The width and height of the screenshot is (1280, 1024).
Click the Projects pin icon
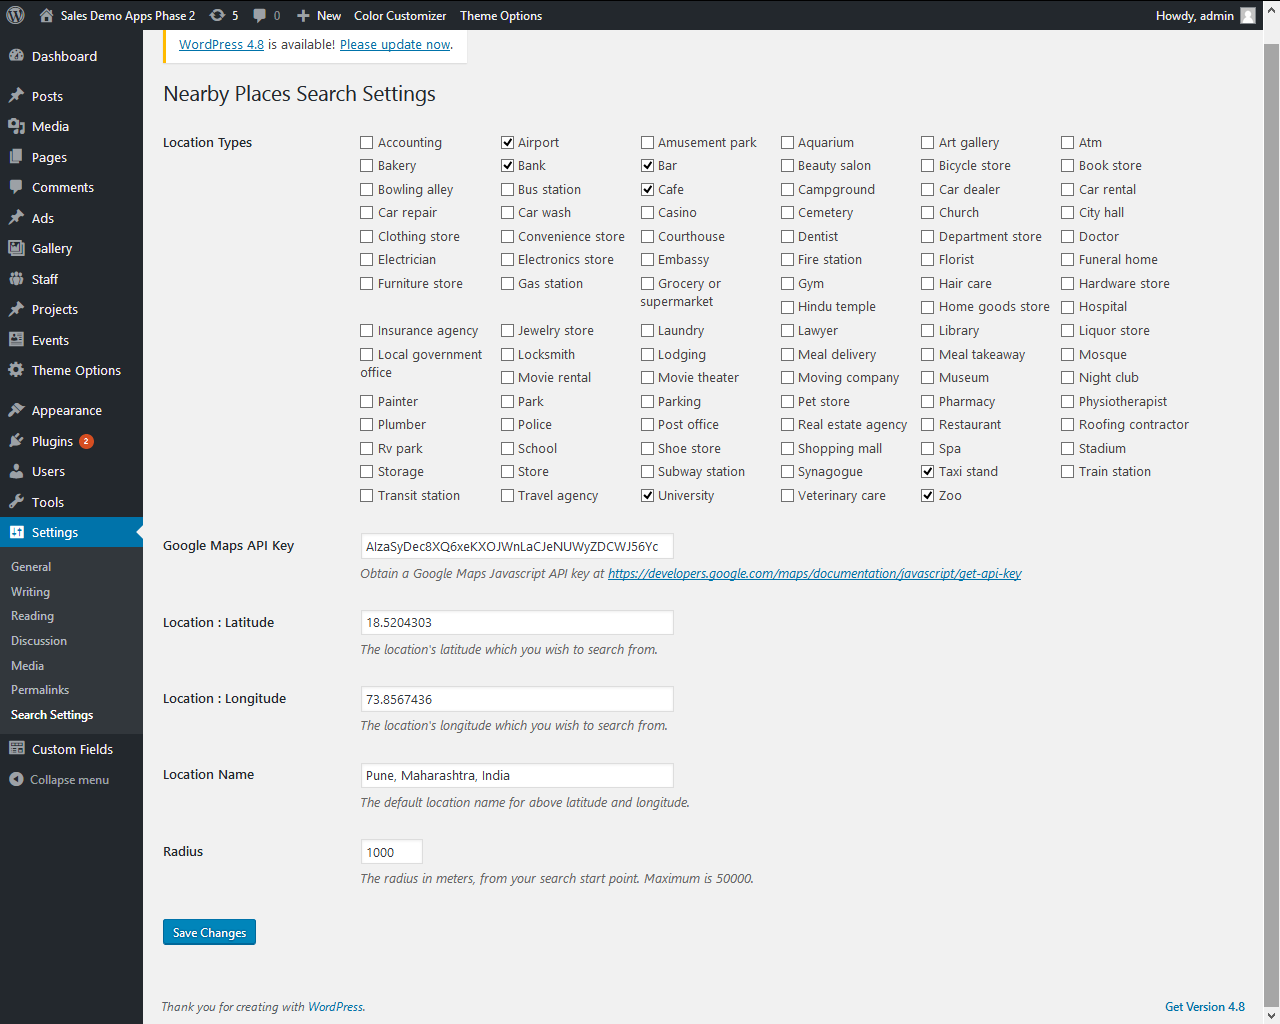[16, 309]
